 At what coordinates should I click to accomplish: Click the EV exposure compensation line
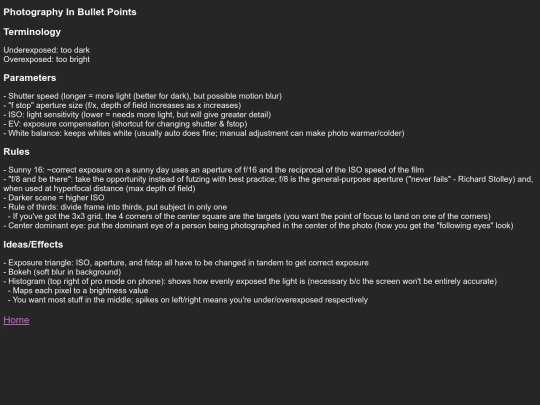(x=125, y=124)
